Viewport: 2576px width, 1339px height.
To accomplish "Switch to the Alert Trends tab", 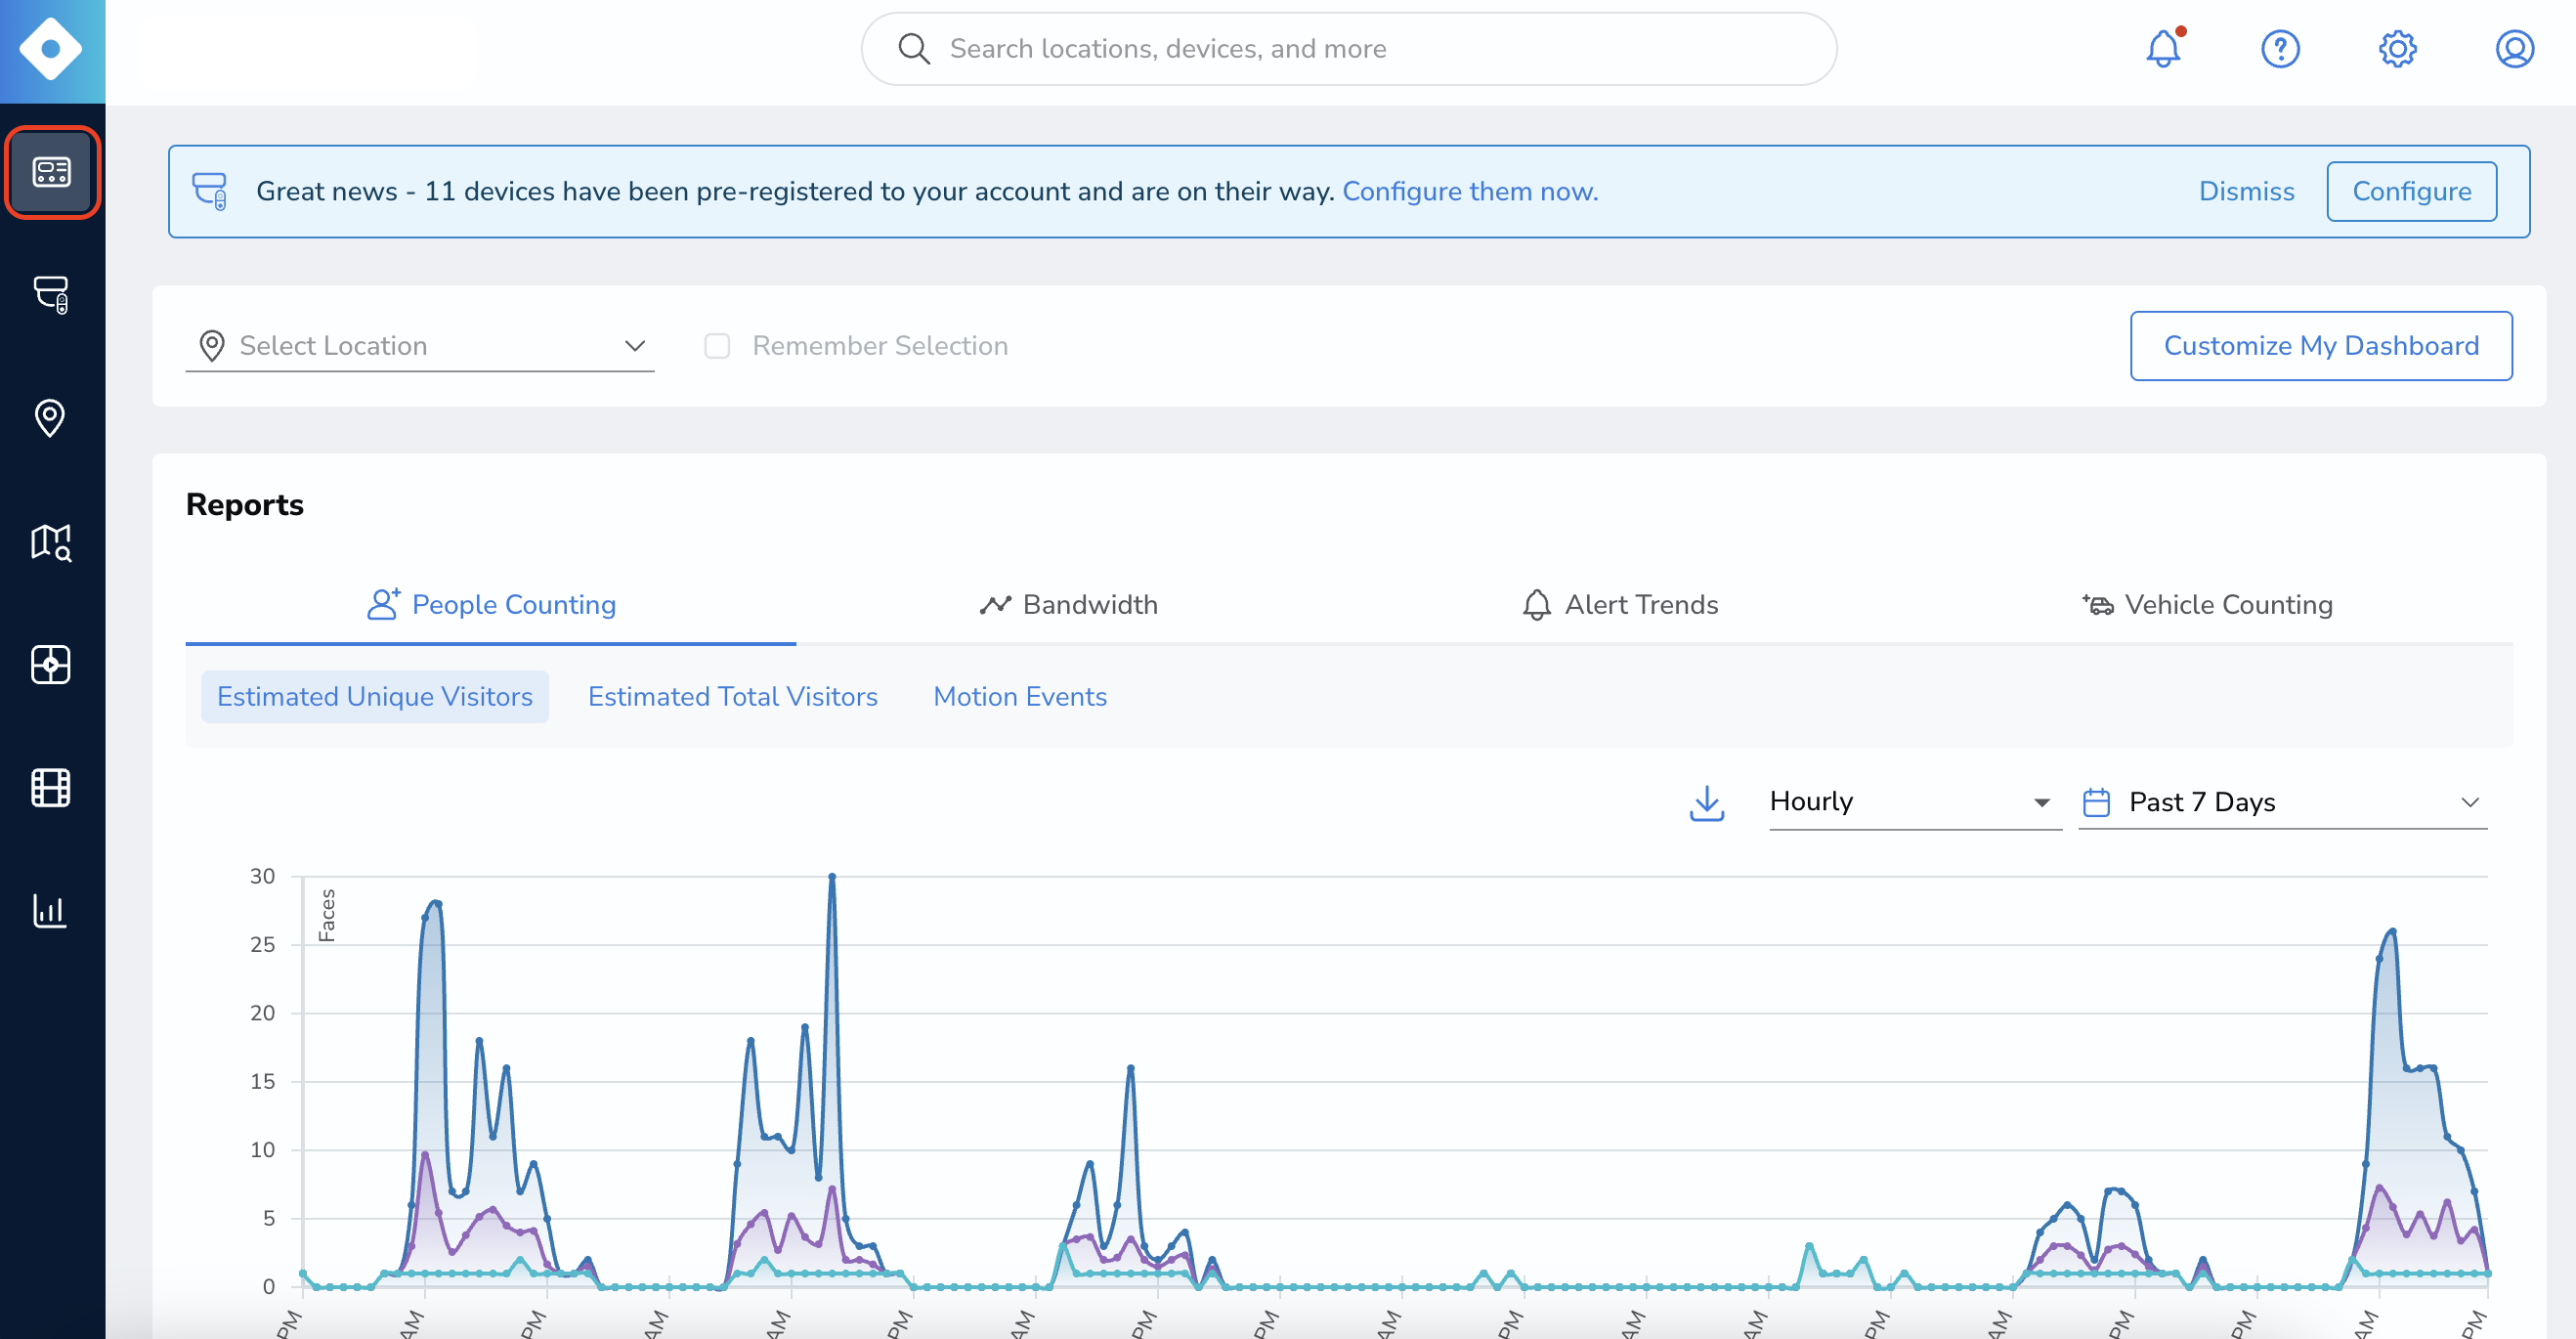I will [1620, 605].
